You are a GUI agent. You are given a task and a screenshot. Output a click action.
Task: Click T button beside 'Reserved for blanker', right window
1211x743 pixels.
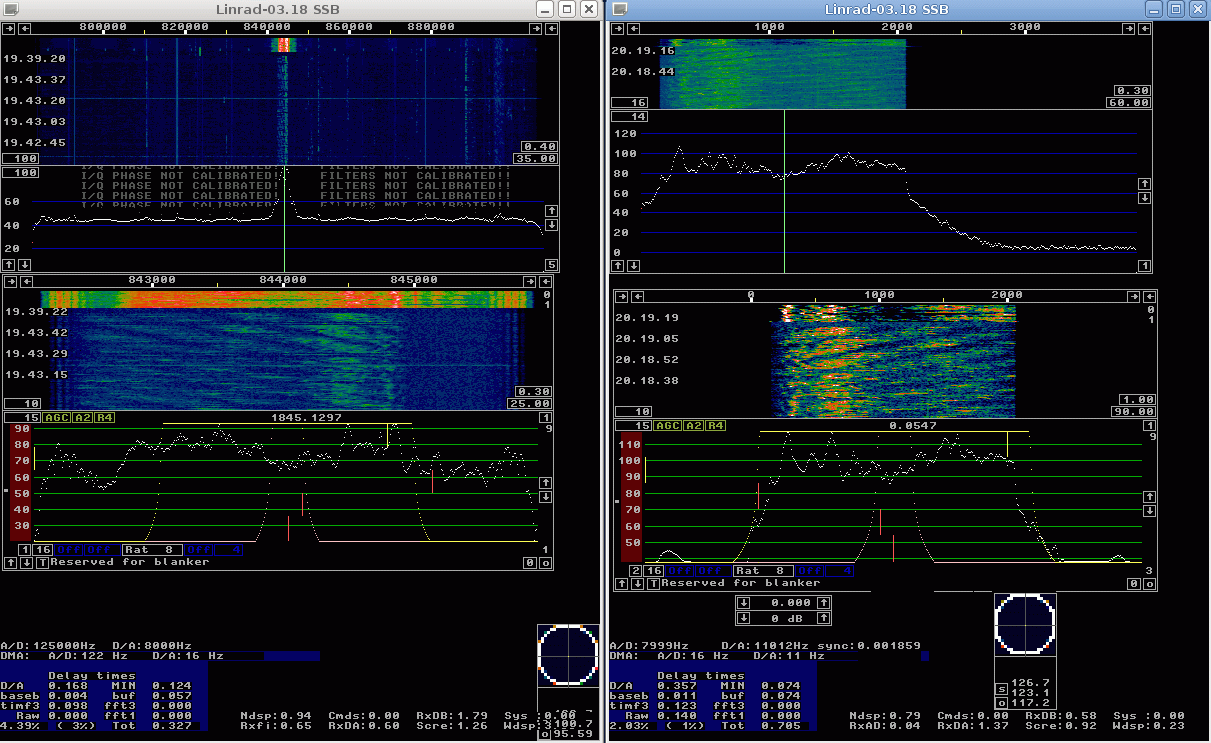coord(653,583)
